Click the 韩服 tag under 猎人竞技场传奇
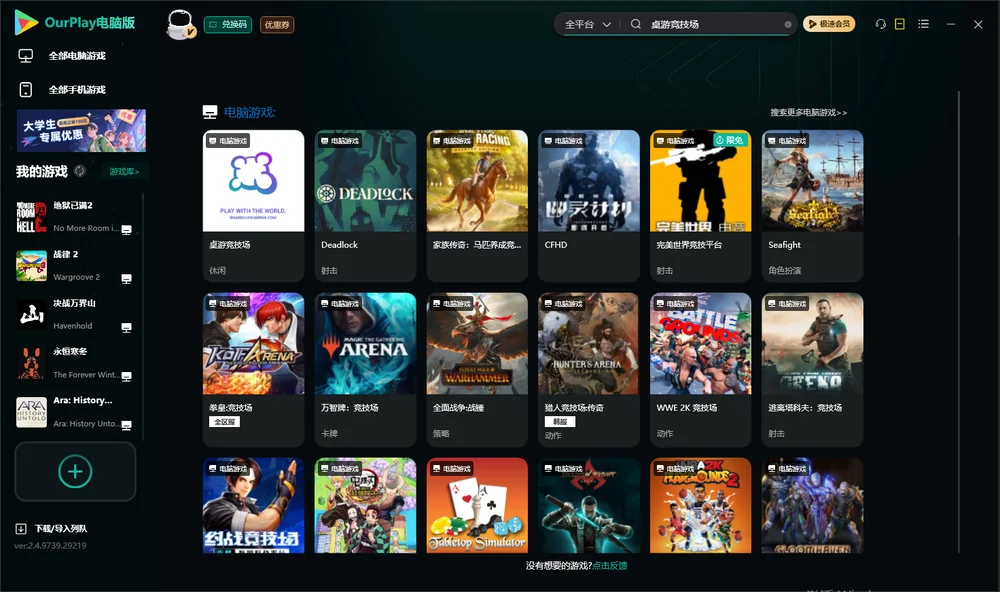This screenshot has height=592, width=1000. [560, 422]
